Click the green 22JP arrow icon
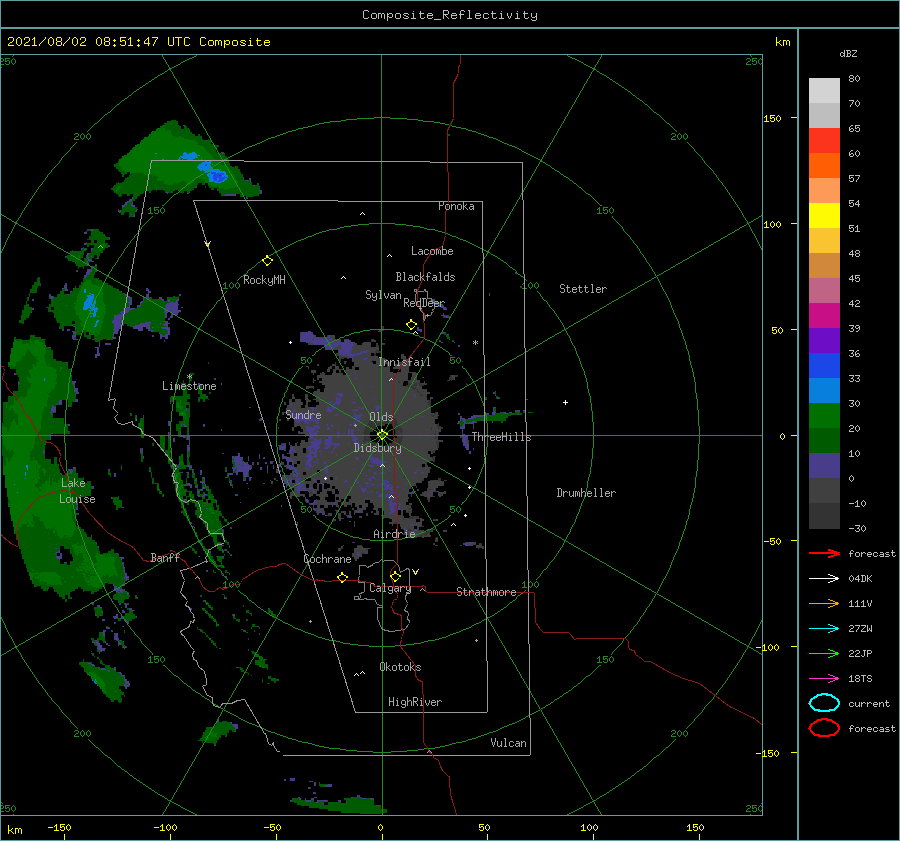The height and width of the screenshot is (841, 900). click(824, 653)
